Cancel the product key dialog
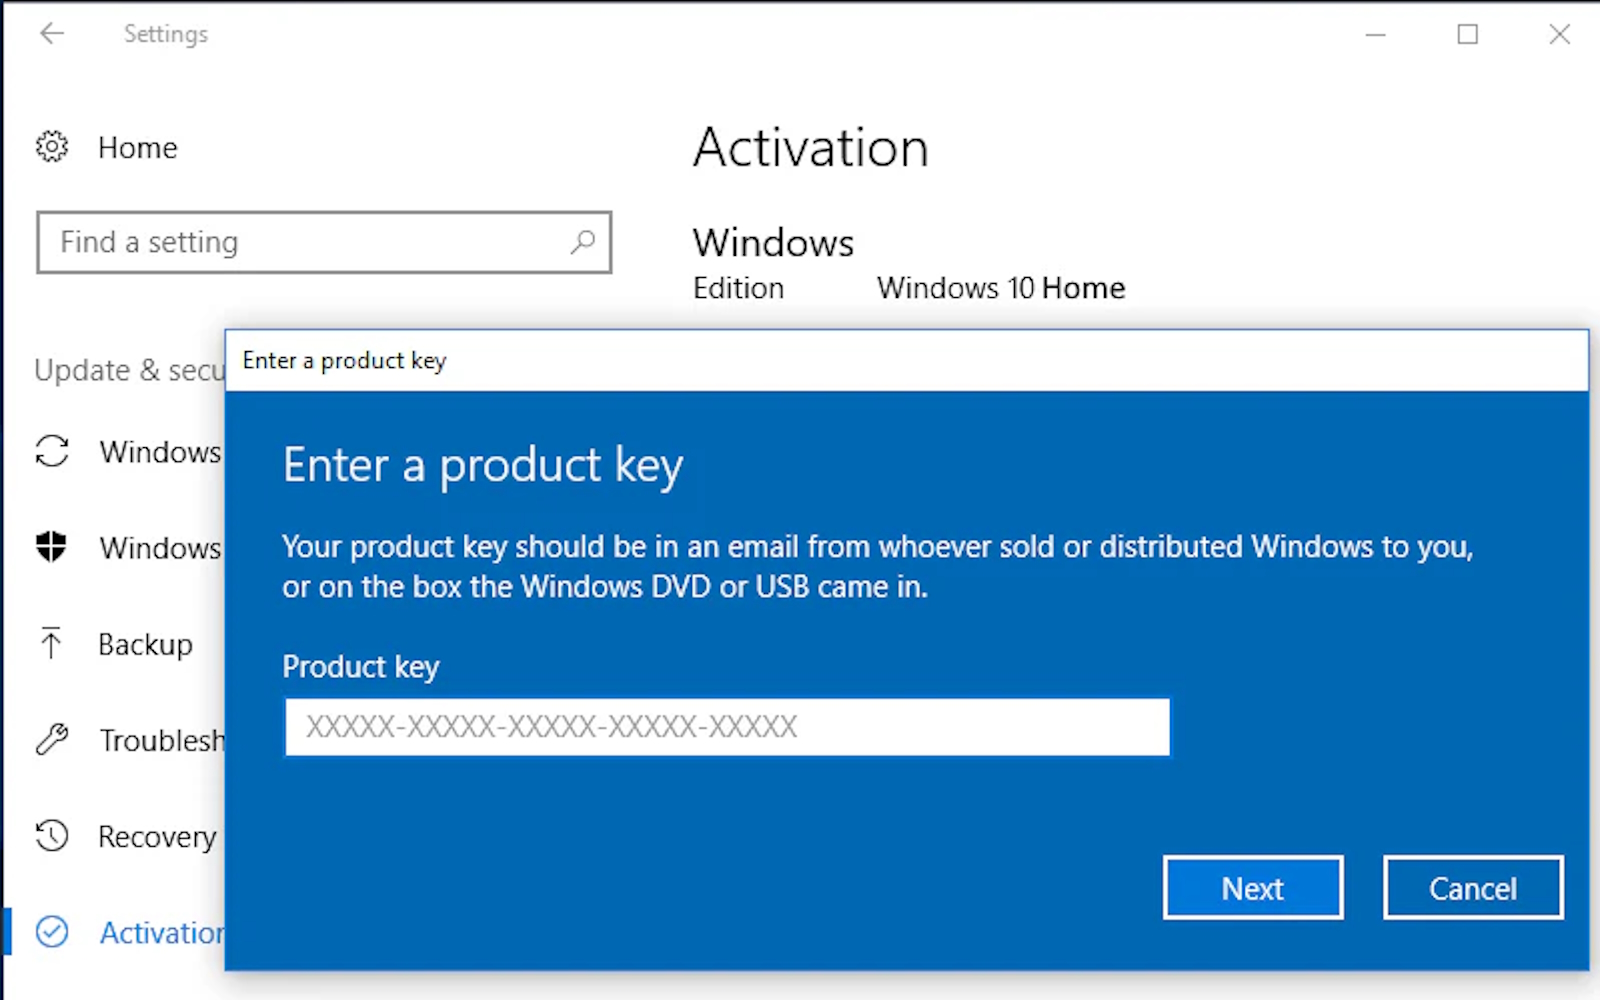The image size is (1600, 1000). tap(1473, 888)
